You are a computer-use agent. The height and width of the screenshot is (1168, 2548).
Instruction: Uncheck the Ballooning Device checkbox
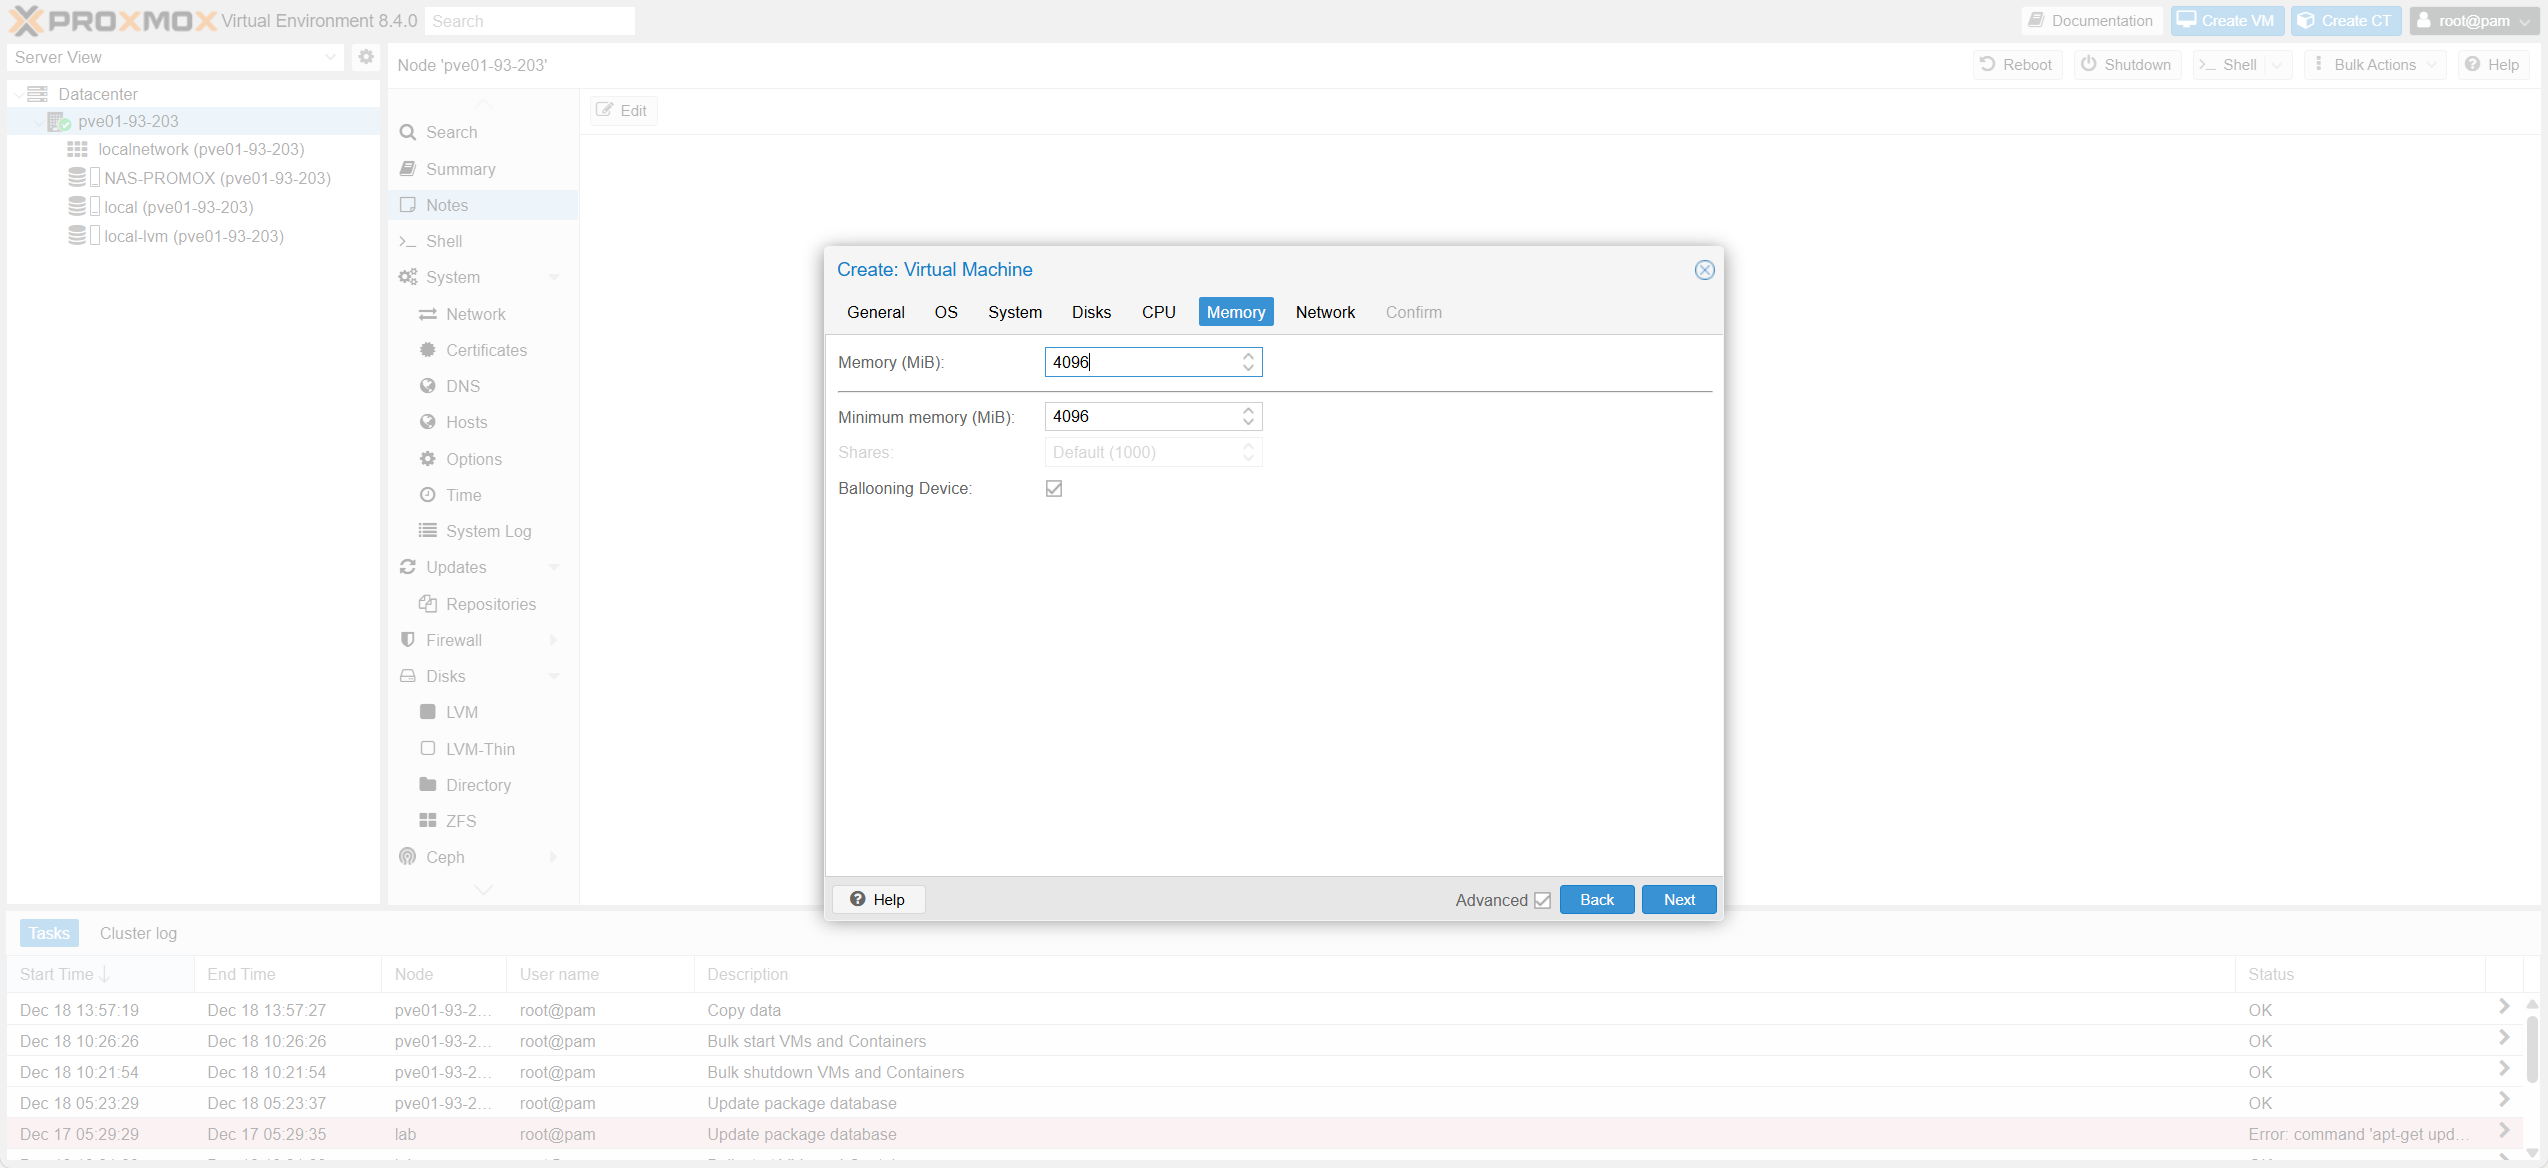click(x=1054, y=488)
